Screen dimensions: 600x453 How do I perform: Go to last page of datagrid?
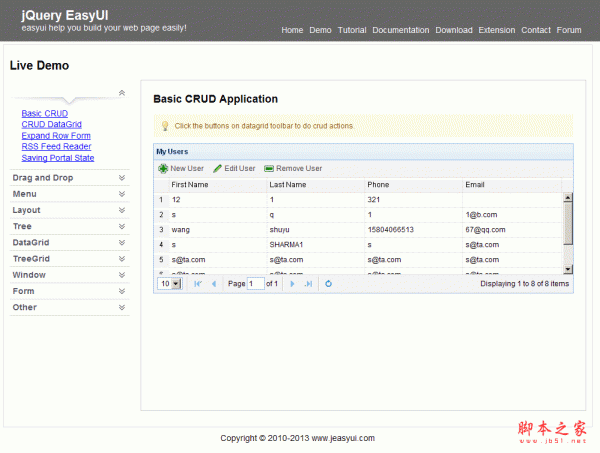point(308,284)
